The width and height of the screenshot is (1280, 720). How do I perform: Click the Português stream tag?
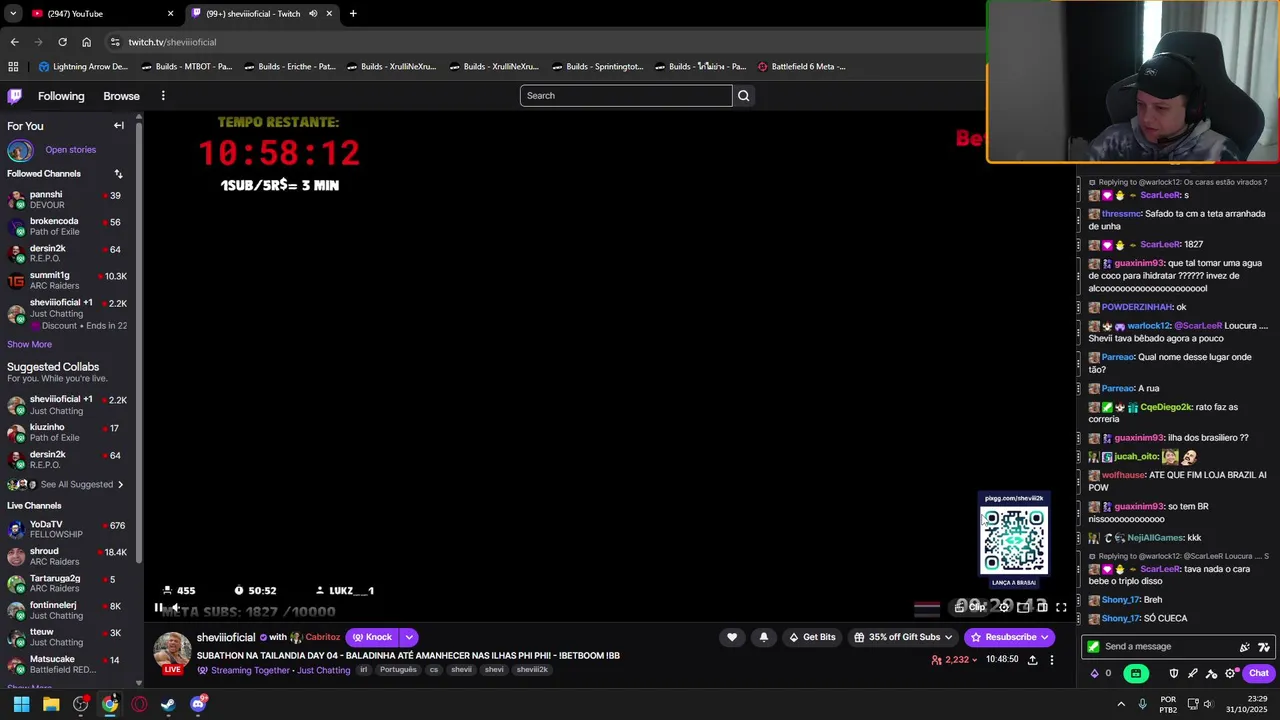pyautogui.click(x=398, y=670)
